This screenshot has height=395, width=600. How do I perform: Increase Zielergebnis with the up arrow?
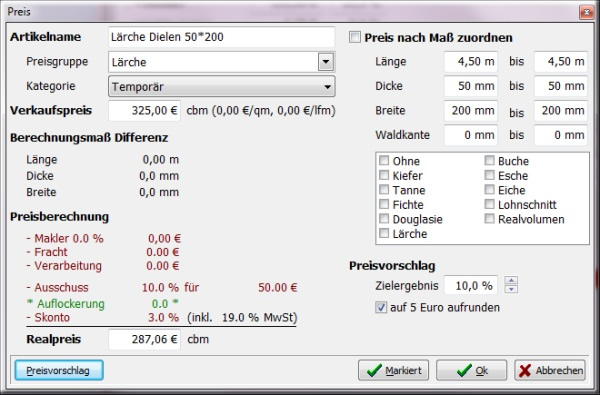tap(511, 281)
